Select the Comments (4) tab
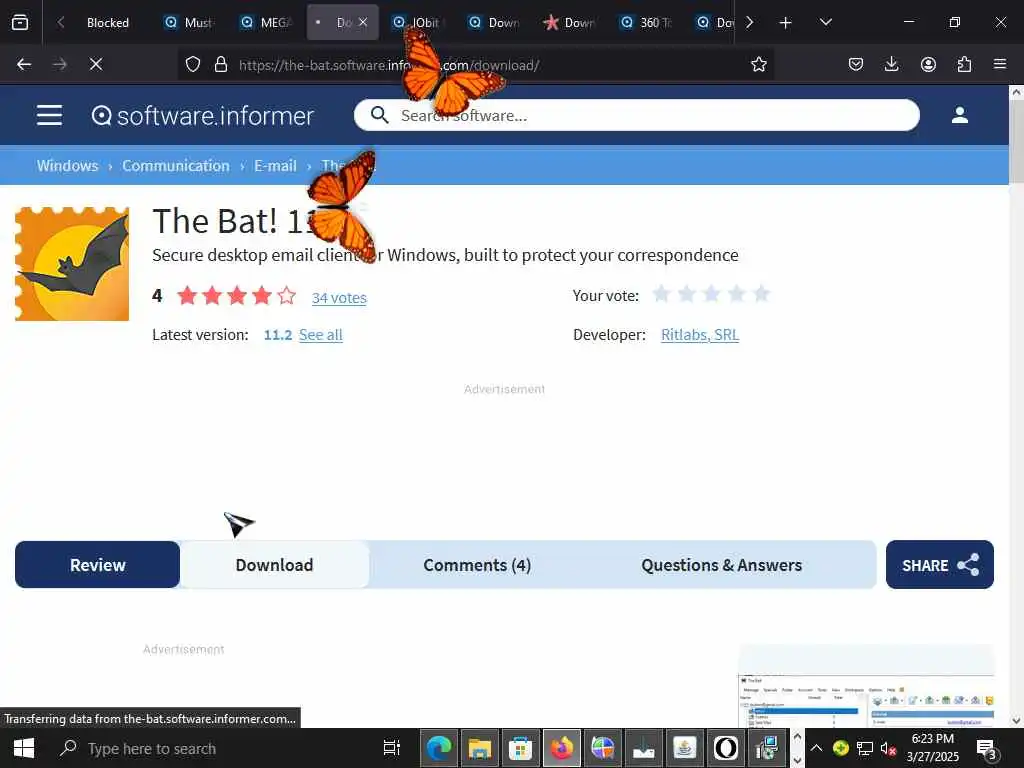1024x768 pixels. click(477, 565)
